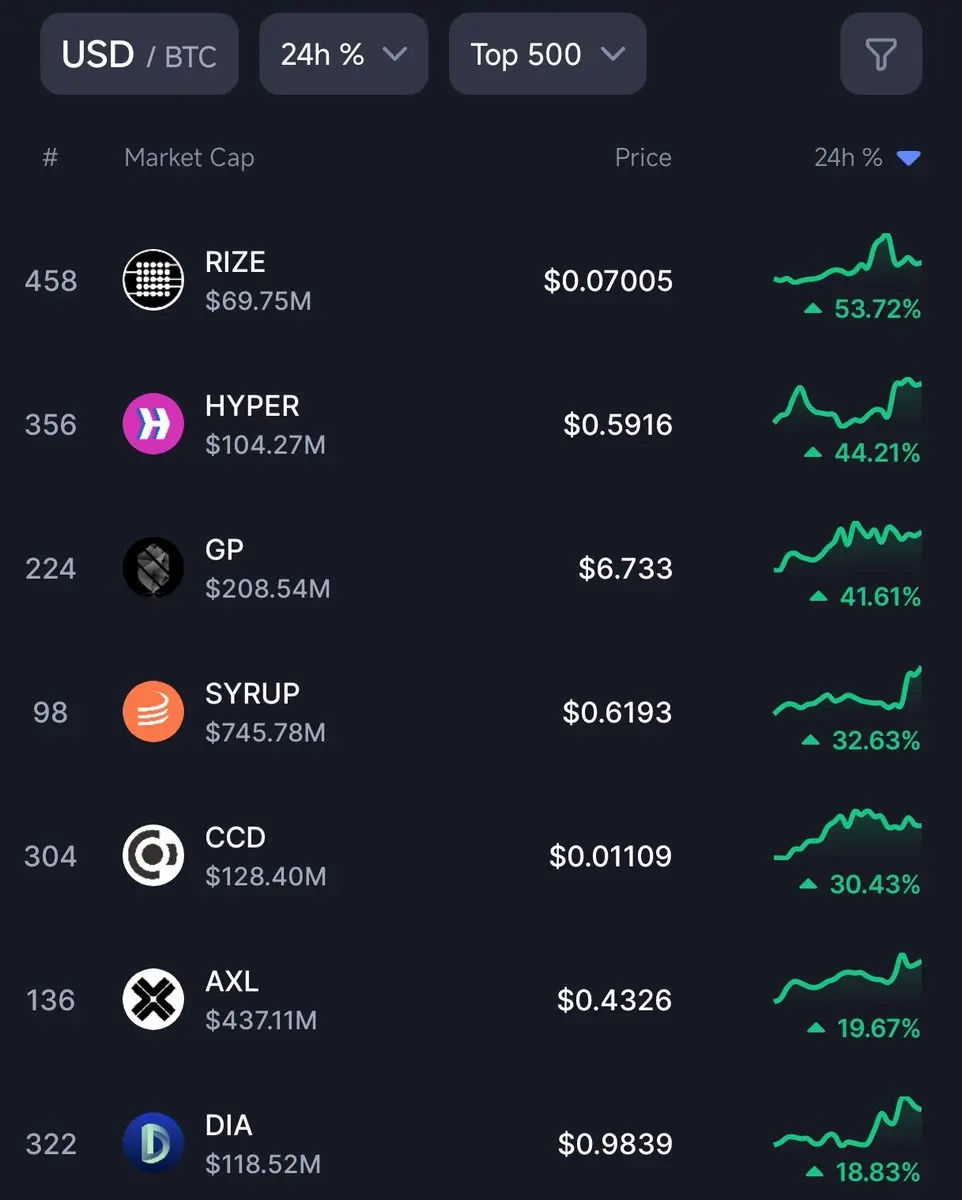Screen dimensions: 962x1200
Task: Sort by the # rank column header
Action: [x=50, y=158]
